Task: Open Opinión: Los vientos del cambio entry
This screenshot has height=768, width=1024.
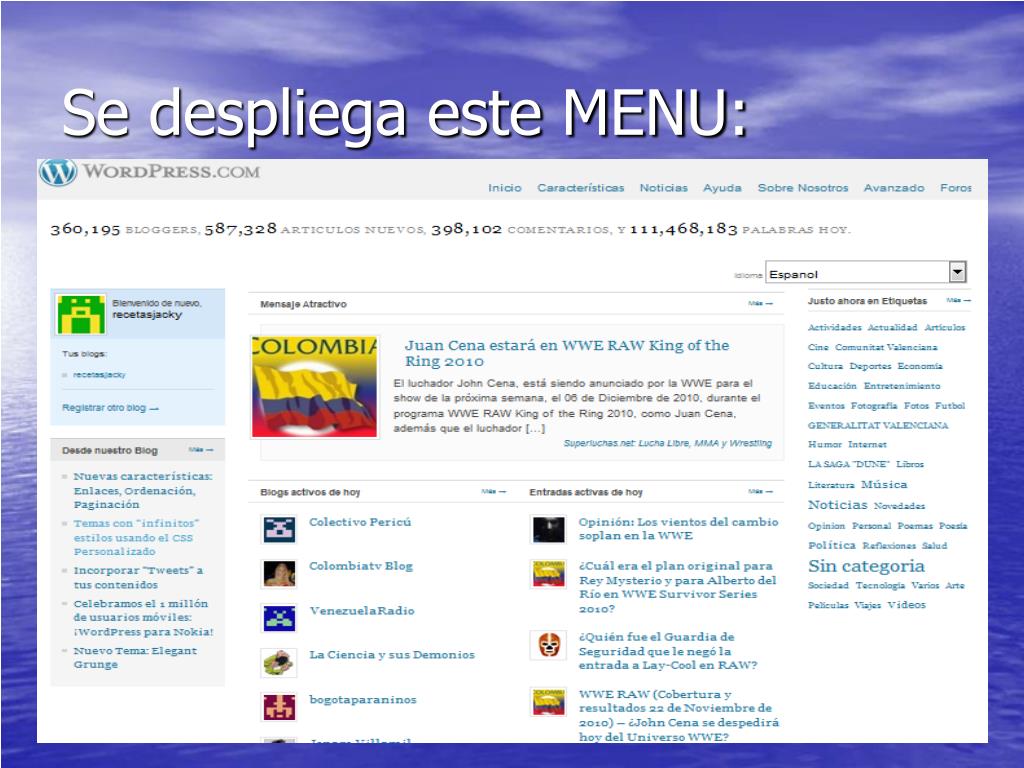Action: coord(679,529)
